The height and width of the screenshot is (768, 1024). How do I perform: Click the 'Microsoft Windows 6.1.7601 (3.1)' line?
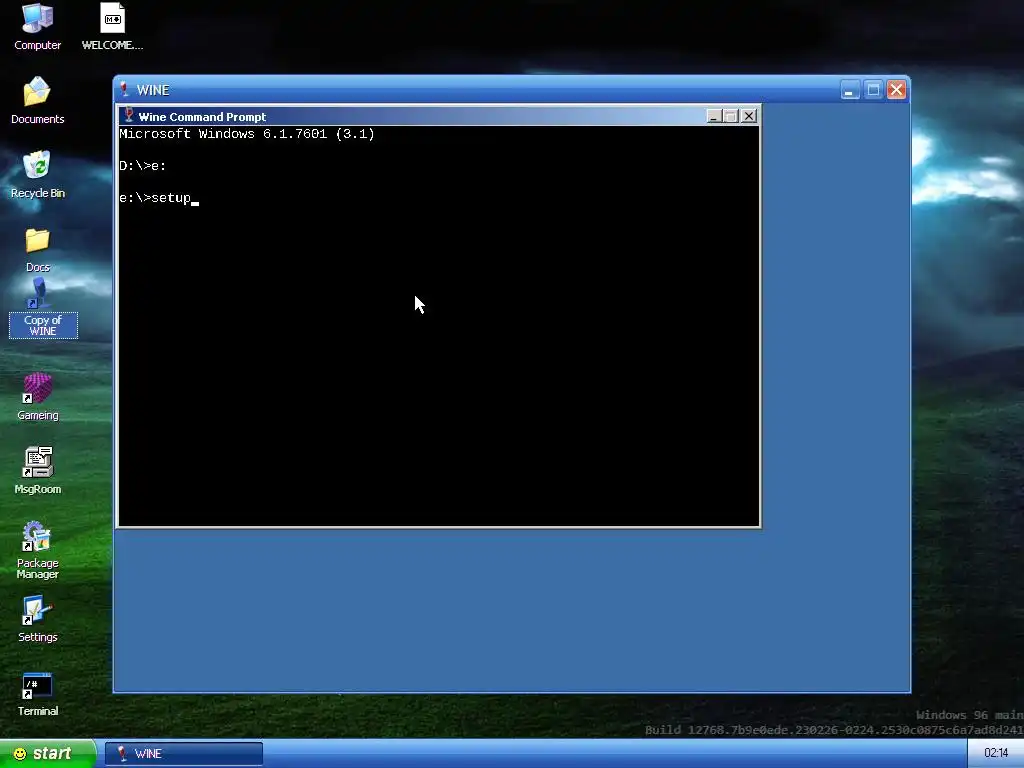point(247,134)
